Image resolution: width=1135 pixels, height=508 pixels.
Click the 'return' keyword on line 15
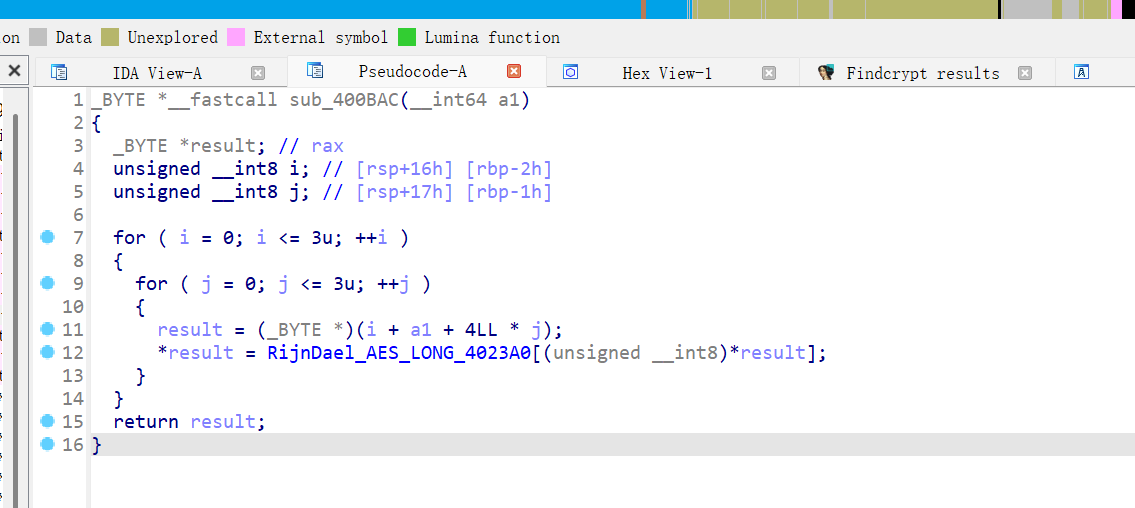146,422
